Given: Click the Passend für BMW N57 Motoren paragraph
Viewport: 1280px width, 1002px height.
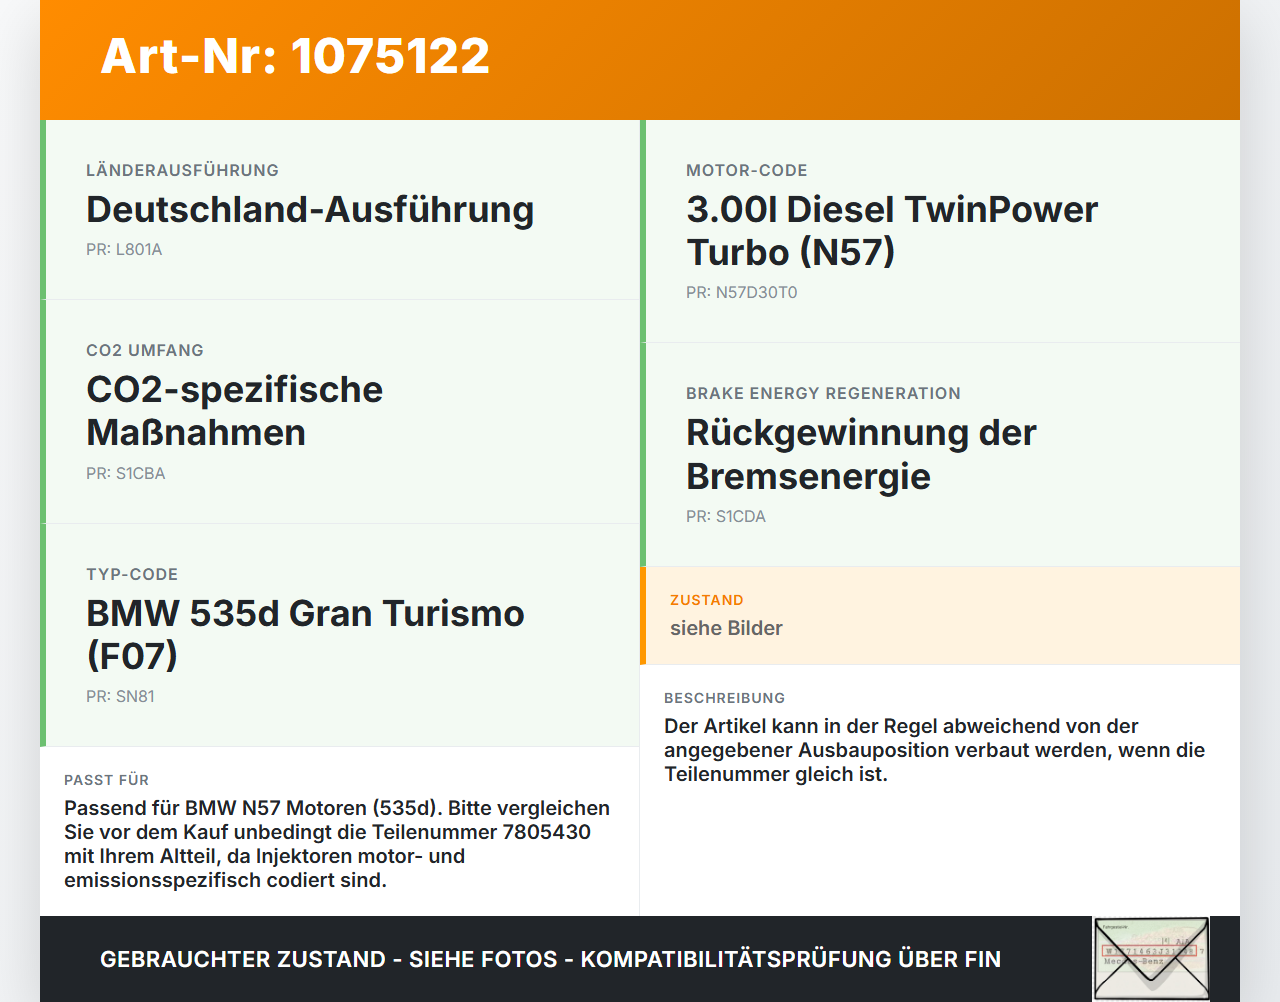Looking at the screenshot, I should click(337, 844).
